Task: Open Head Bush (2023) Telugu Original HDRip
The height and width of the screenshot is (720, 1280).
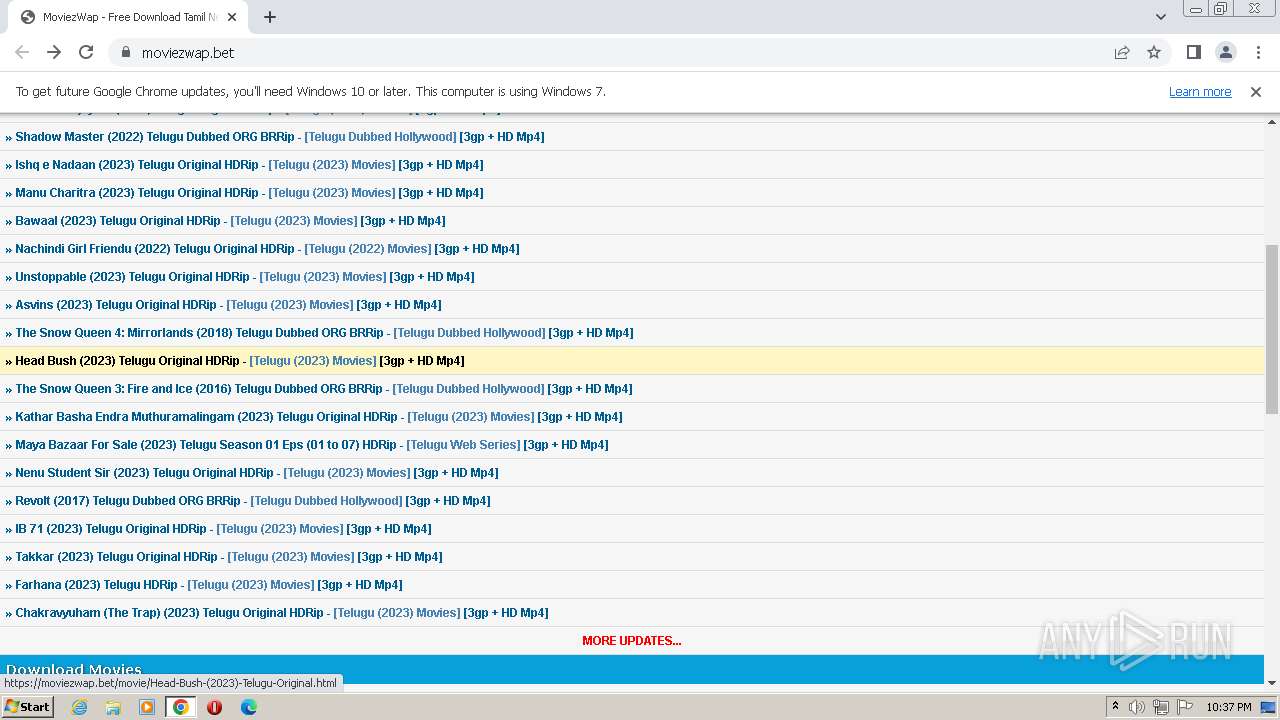Action: (127, 361)
